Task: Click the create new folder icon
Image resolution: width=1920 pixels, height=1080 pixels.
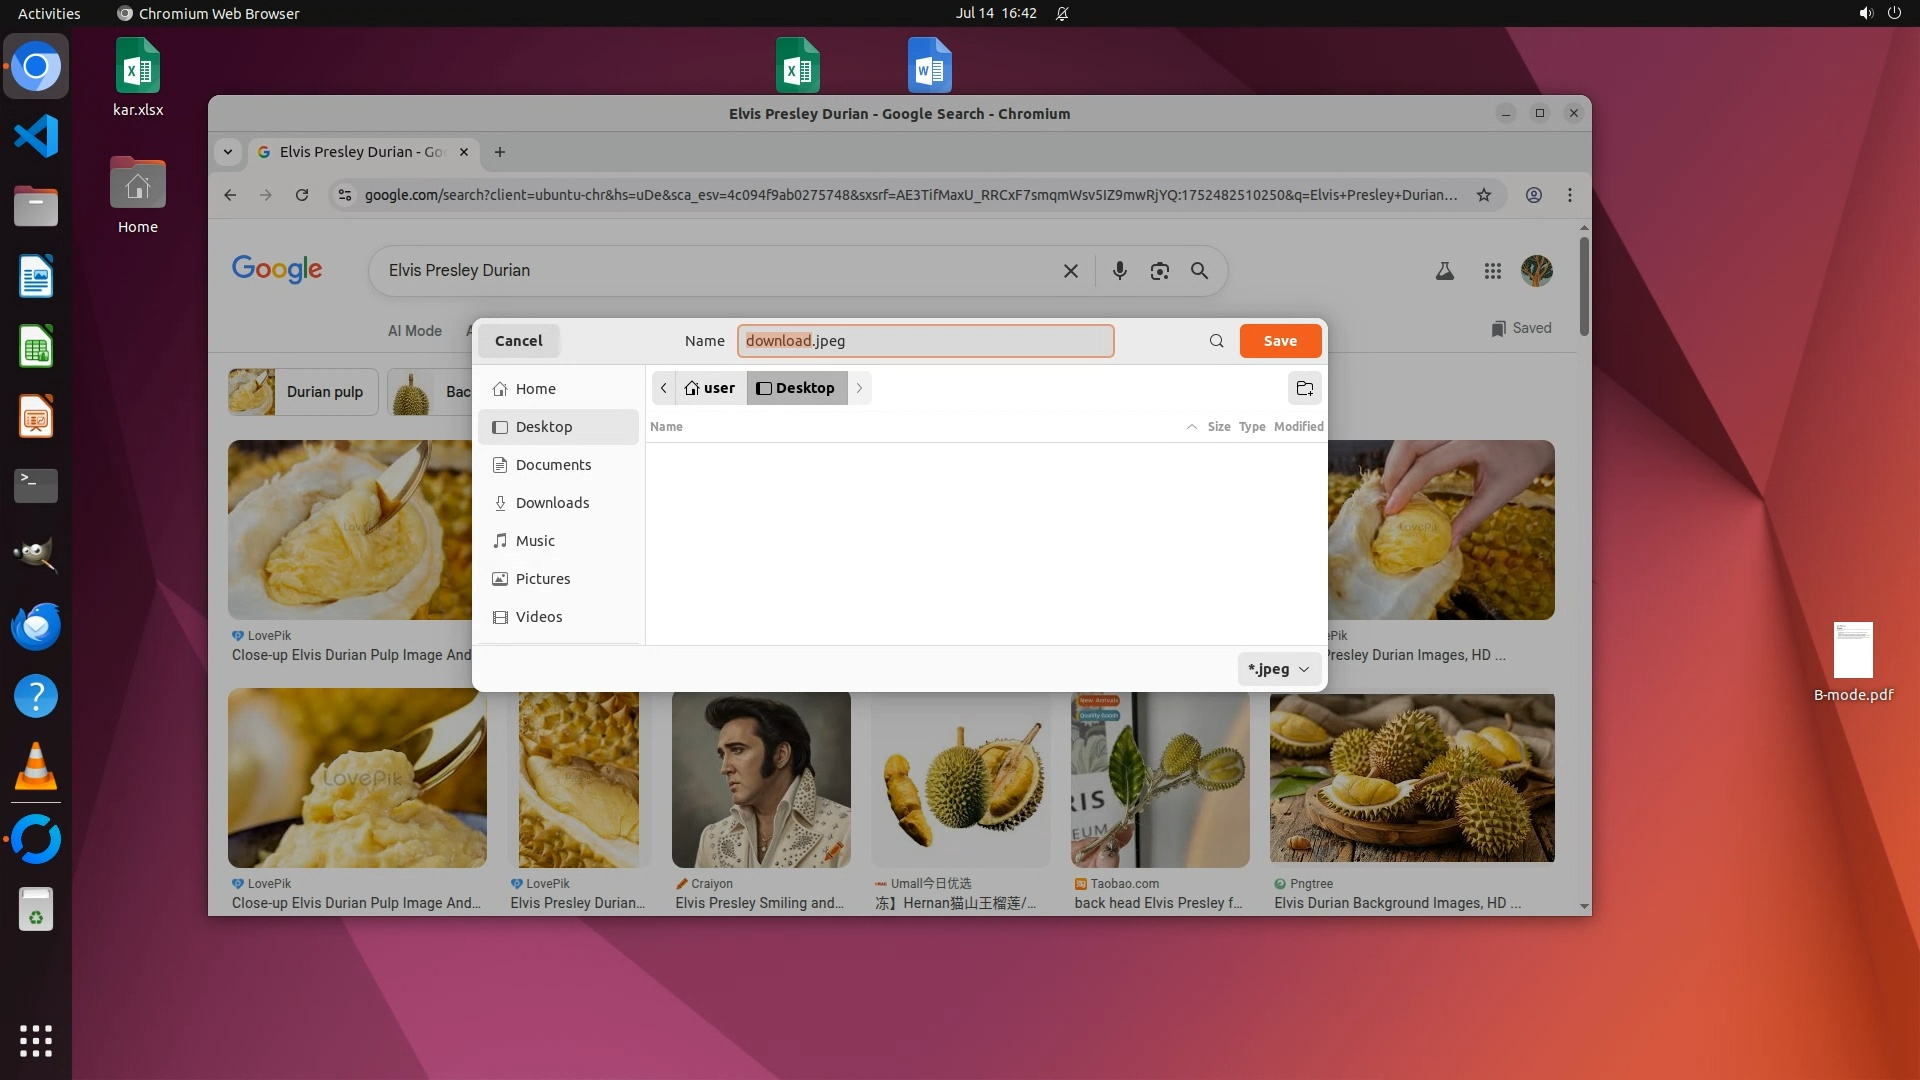Action: point(1304,388)
